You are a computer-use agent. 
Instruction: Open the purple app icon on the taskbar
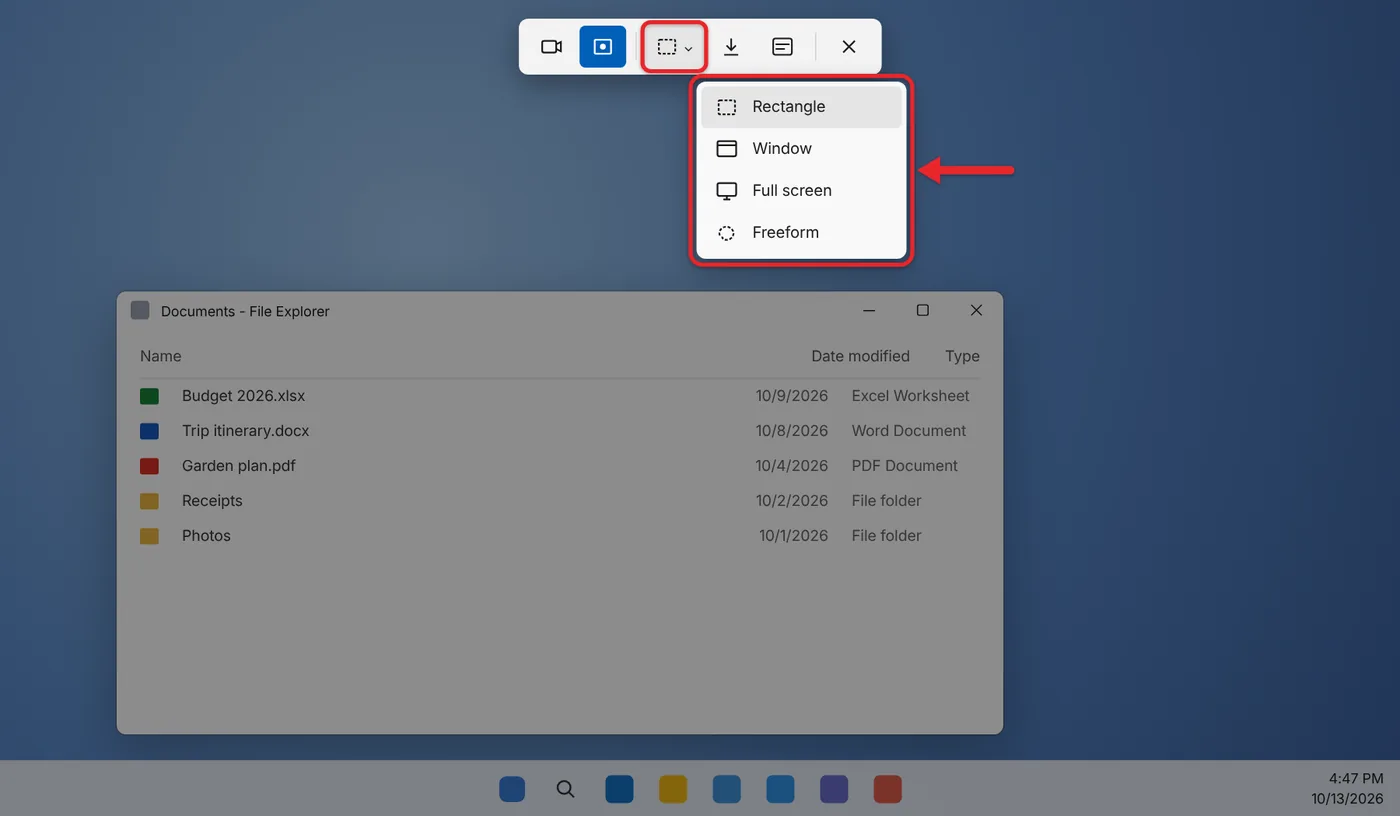(834, 789)
